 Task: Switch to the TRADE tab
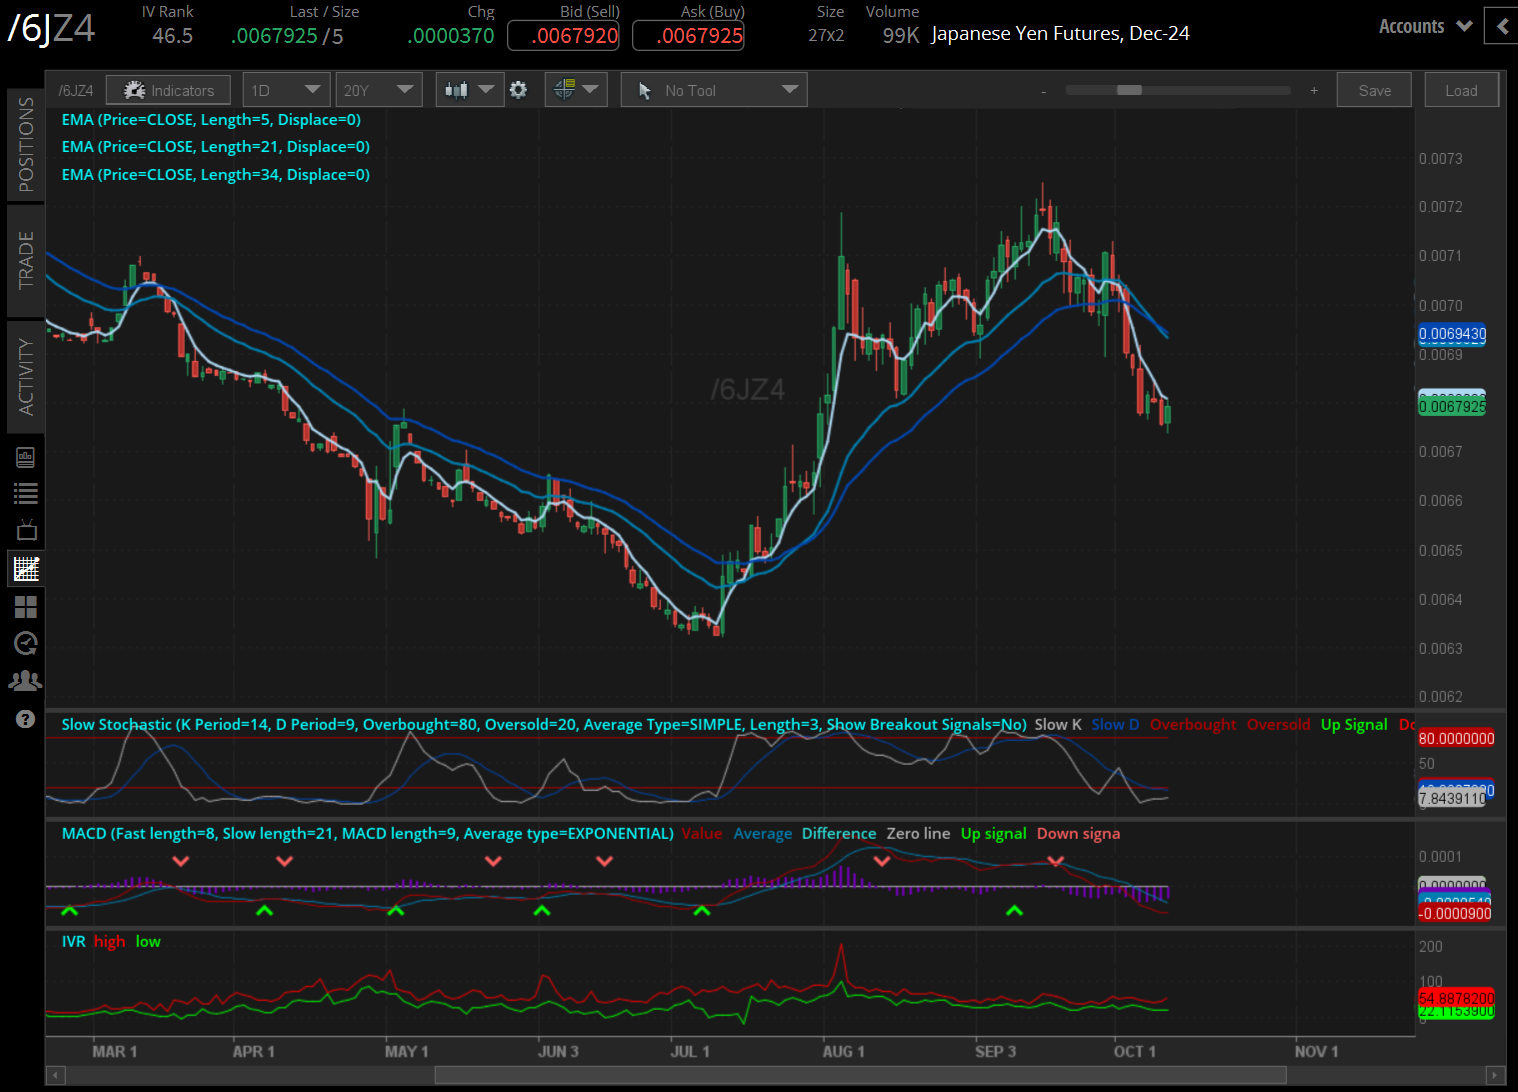coord(26,260)
